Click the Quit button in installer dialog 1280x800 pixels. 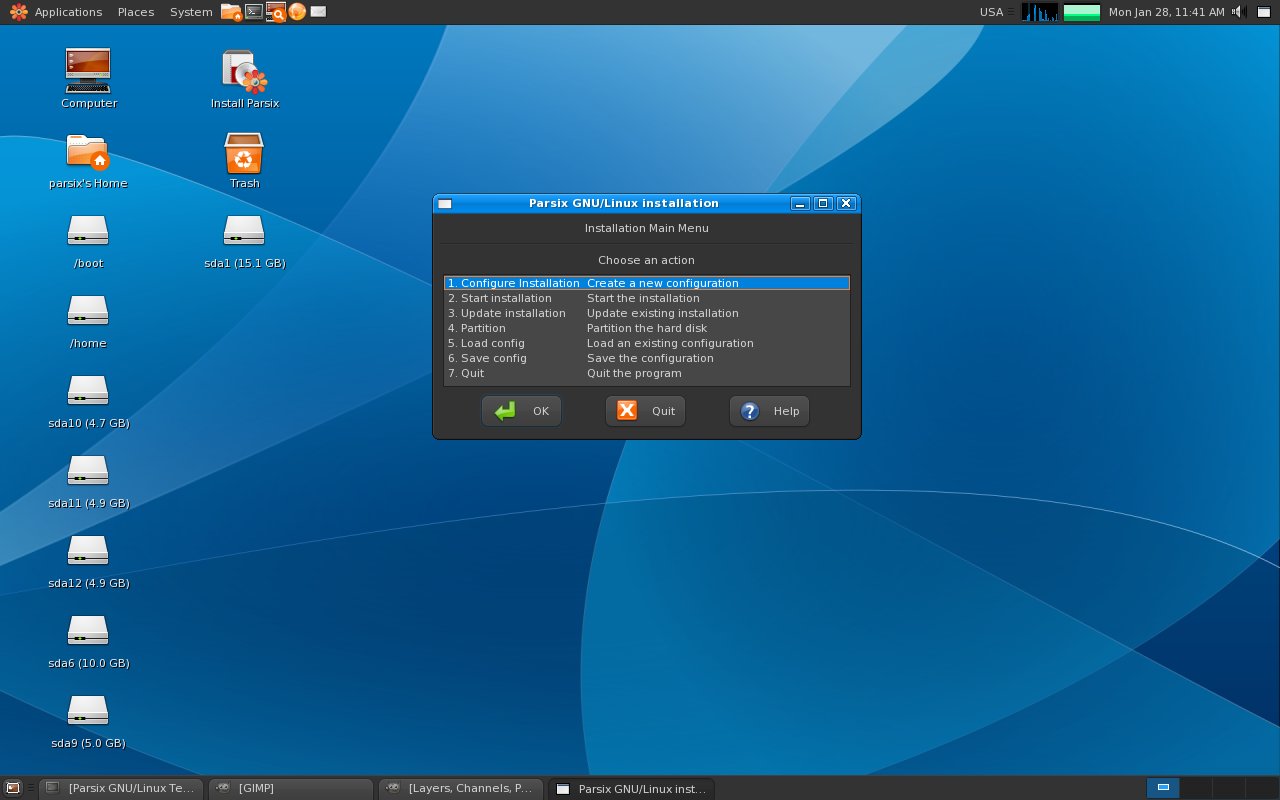645,411
